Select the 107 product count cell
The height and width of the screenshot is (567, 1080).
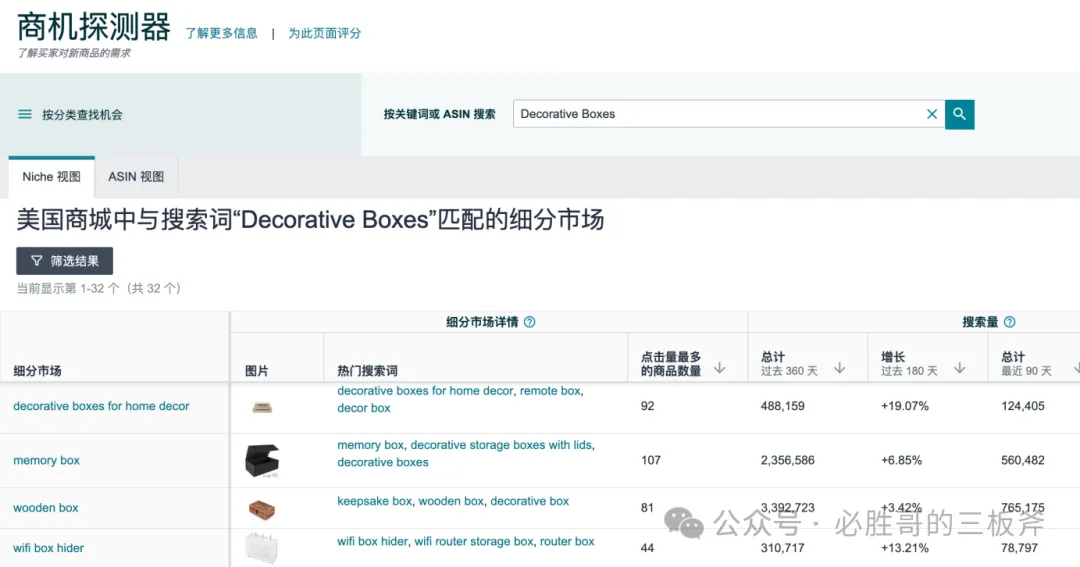651,460
